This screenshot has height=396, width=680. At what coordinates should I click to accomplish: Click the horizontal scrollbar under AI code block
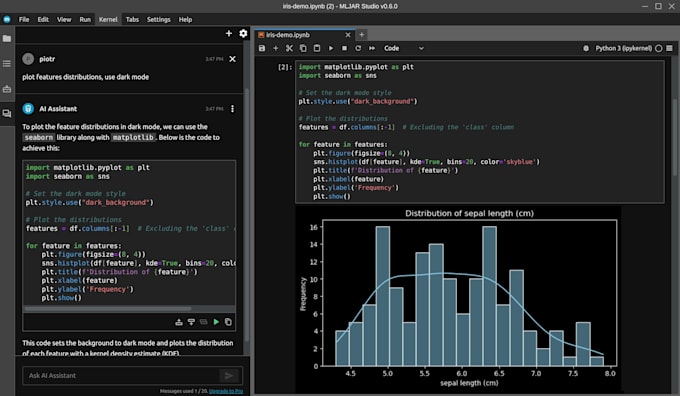click(x=108, y=308)
